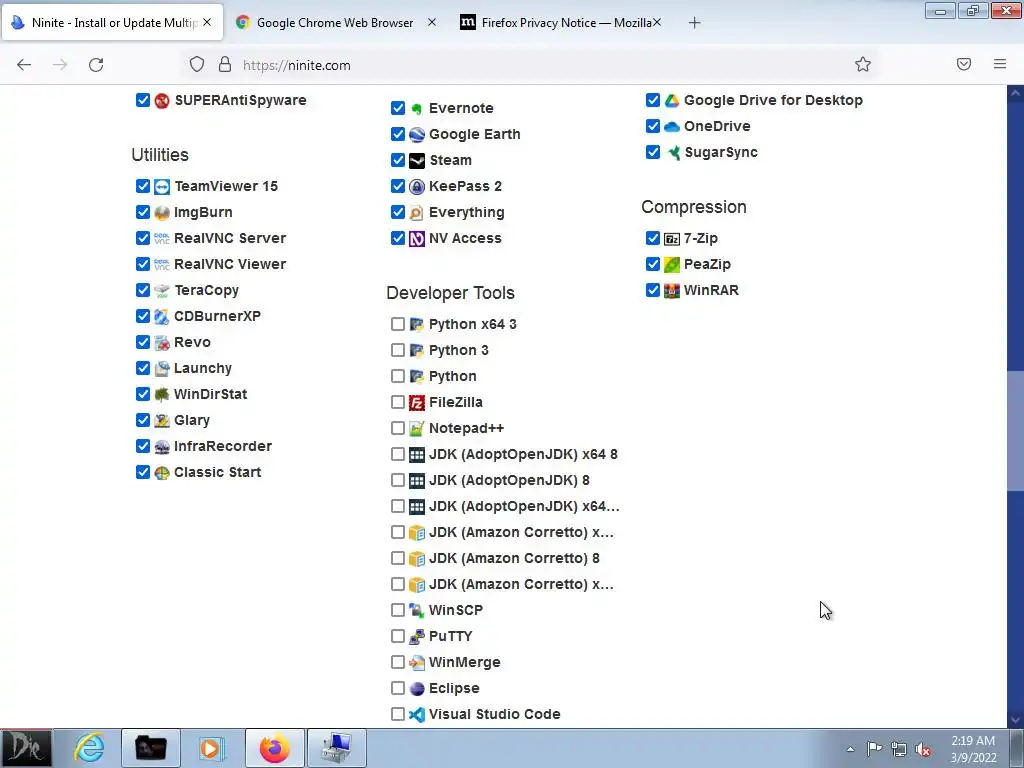
Task: Click the CDBurnerXP icon
Action: 162,317
